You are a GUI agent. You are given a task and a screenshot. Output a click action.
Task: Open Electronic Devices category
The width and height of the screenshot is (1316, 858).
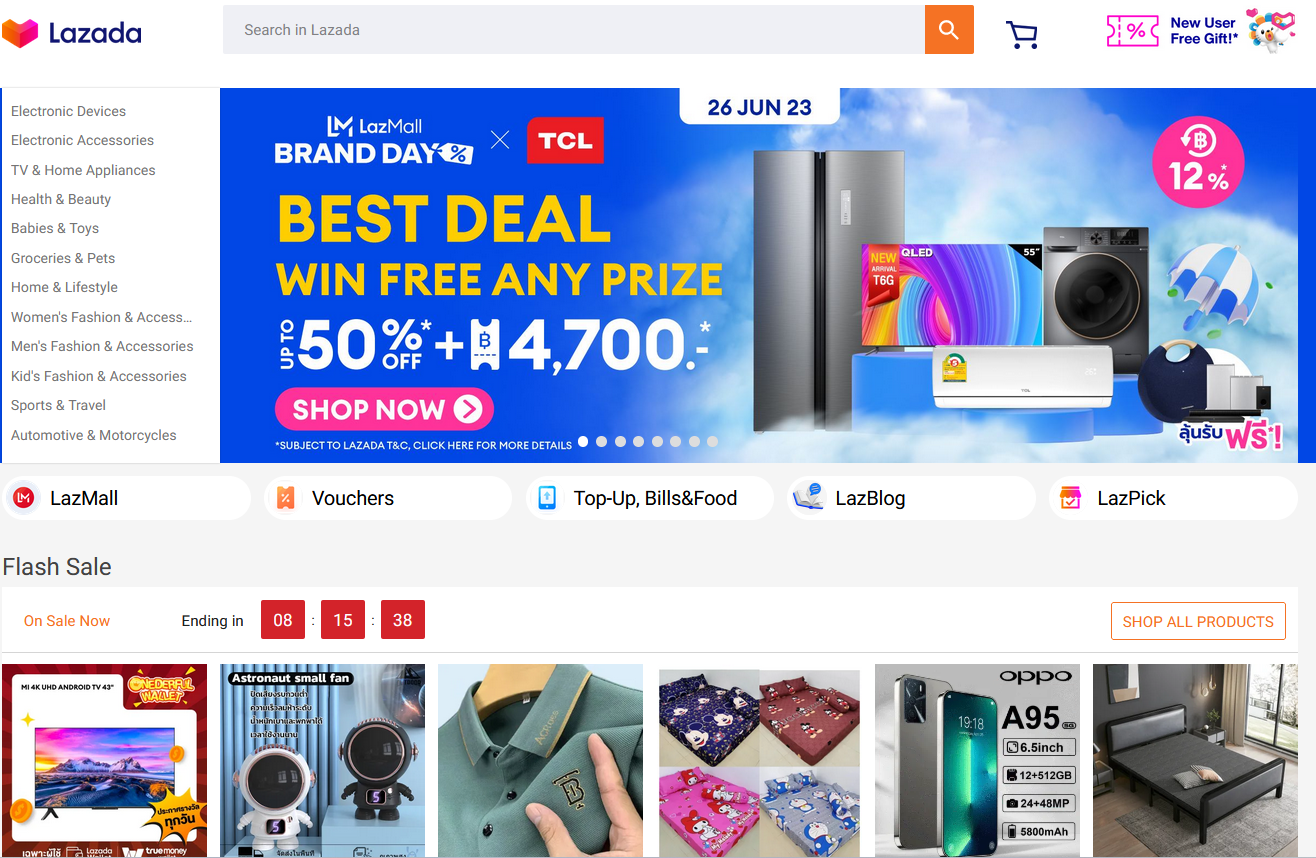pyautogui.click(x=68, y=111)
